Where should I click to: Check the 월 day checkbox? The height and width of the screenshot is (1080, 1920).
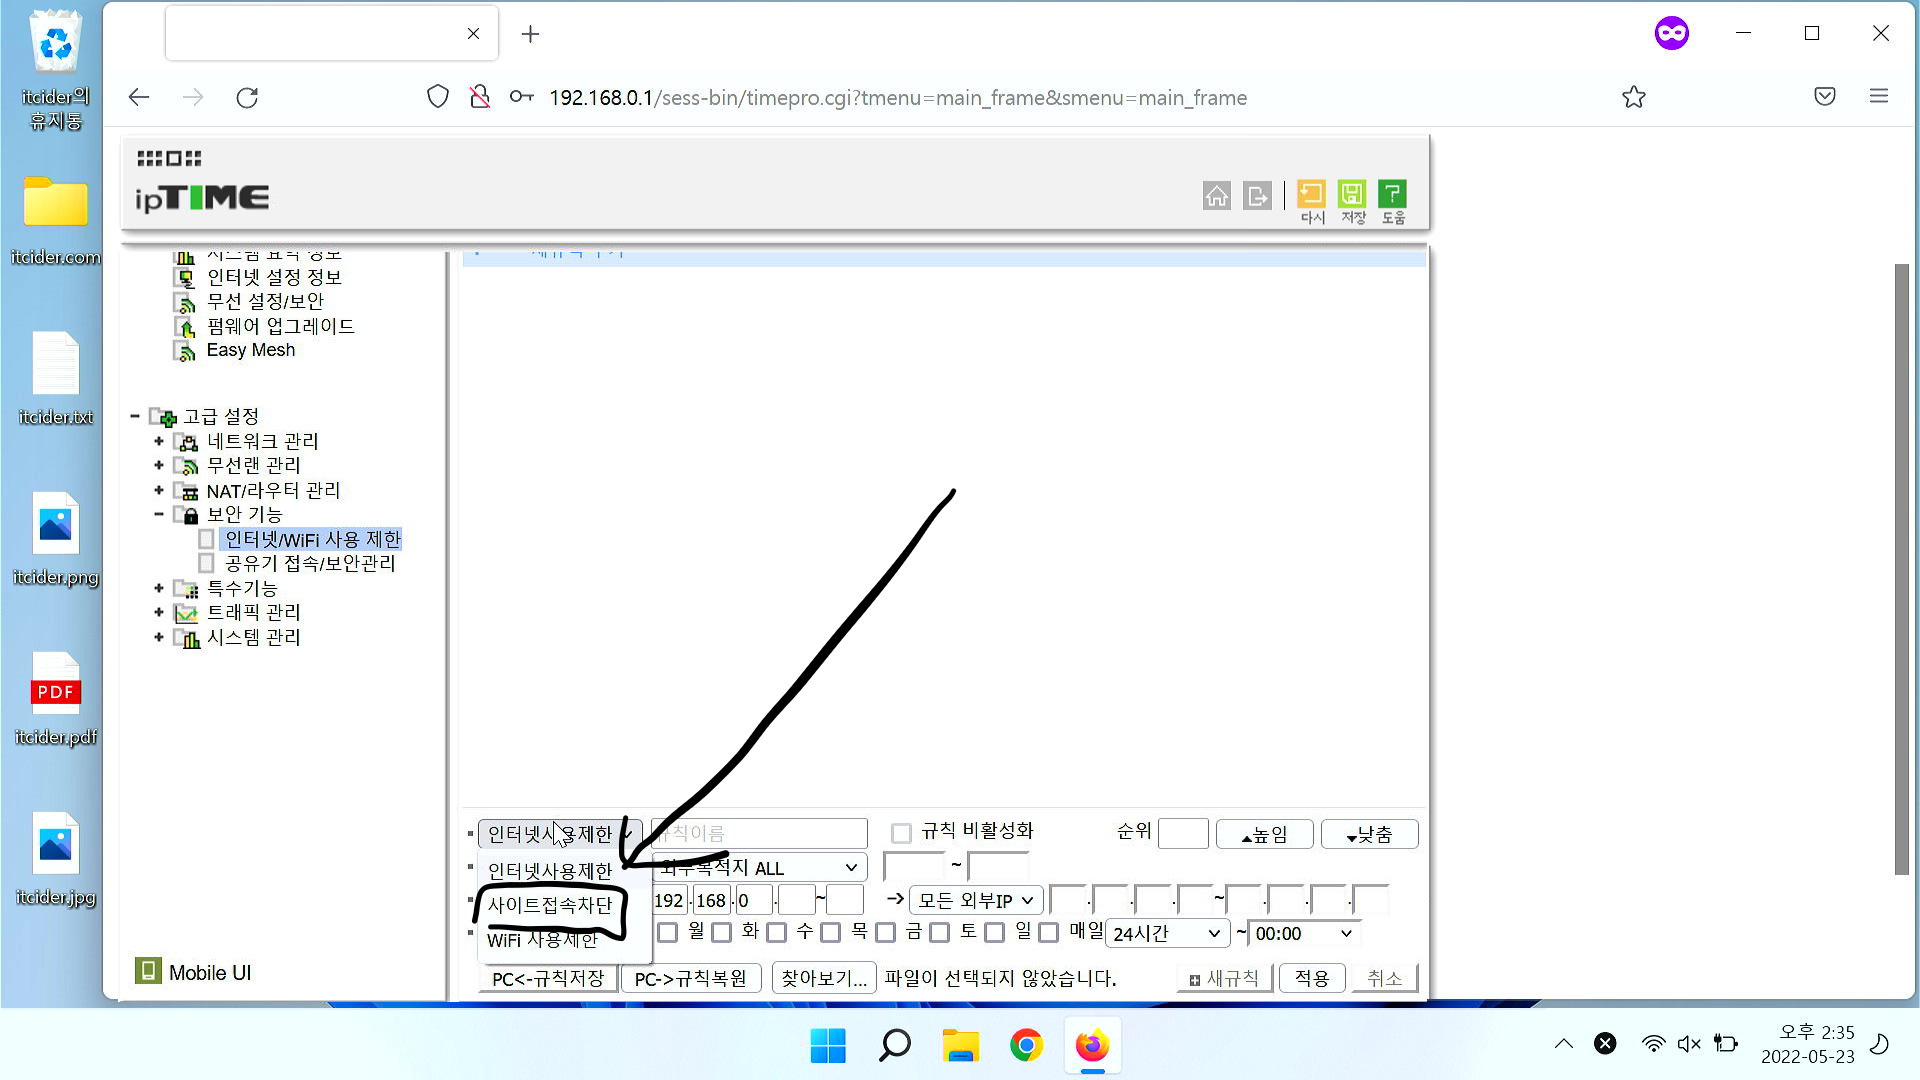pyautogui.click(x=668, y=932)
